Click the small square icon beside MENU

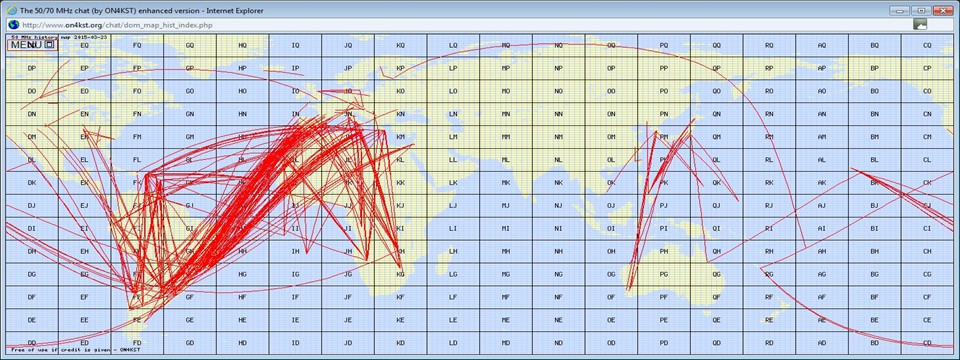coord(50,45)
